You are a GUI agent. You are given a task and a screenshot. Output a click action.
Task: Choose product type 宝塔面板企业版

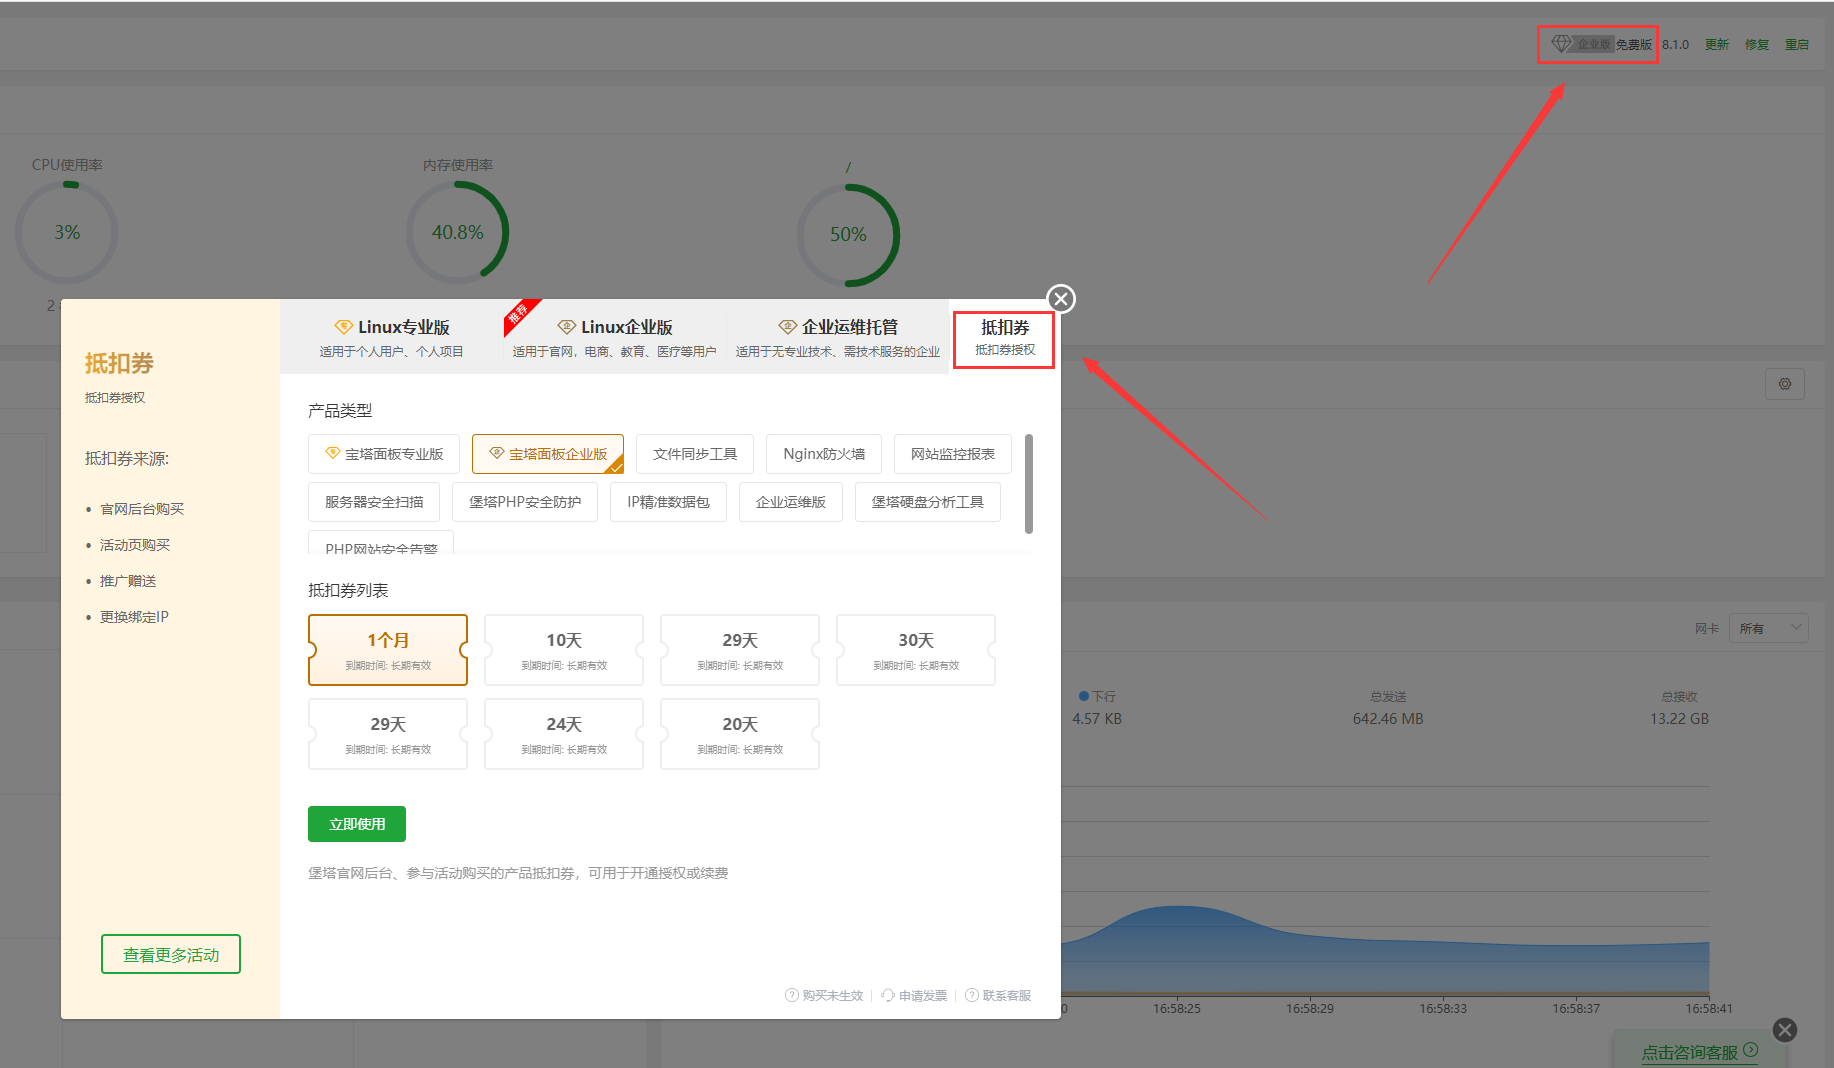click(x=548, y=454)
